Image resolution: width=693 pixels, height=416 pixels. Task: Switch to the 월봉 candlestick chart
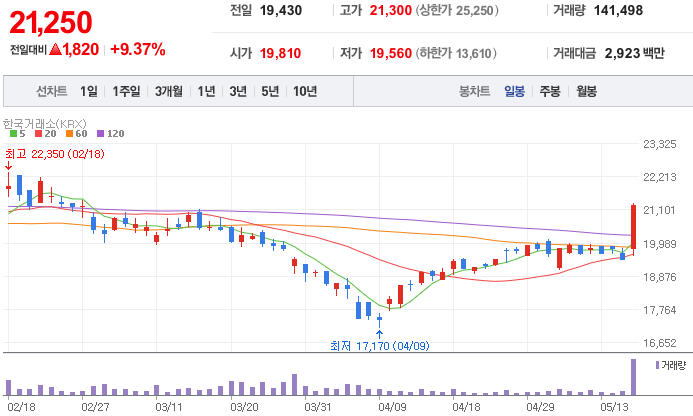point(586,92)
